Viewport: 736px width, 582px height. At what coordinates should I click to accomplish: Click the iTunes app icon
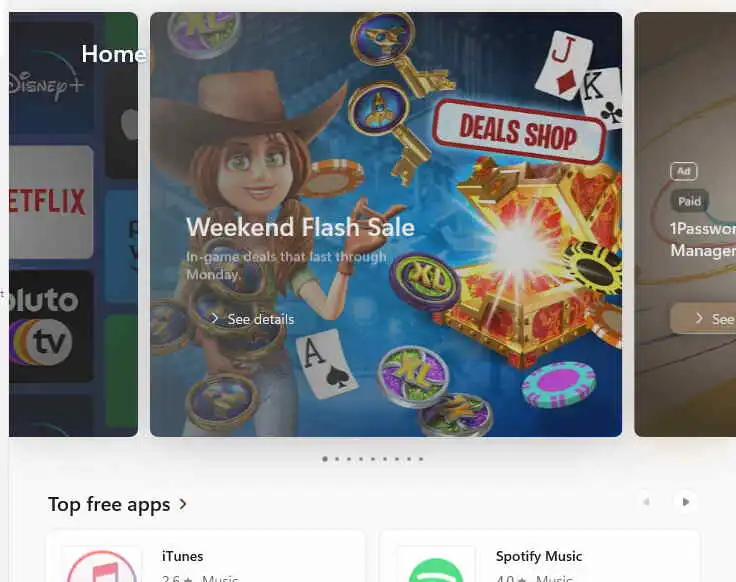pos(102,566)
